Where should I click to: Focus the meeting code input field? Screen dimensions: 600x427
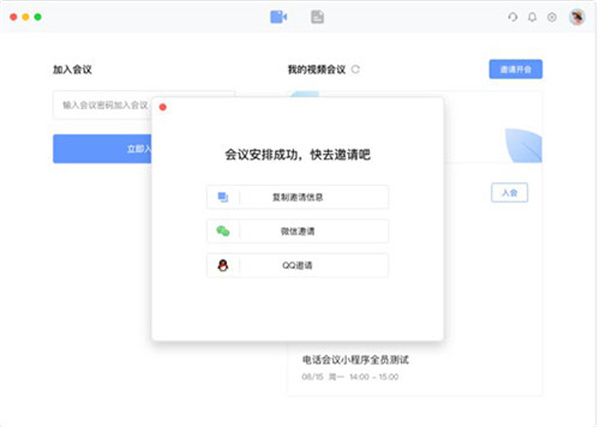tap(100, 105)
